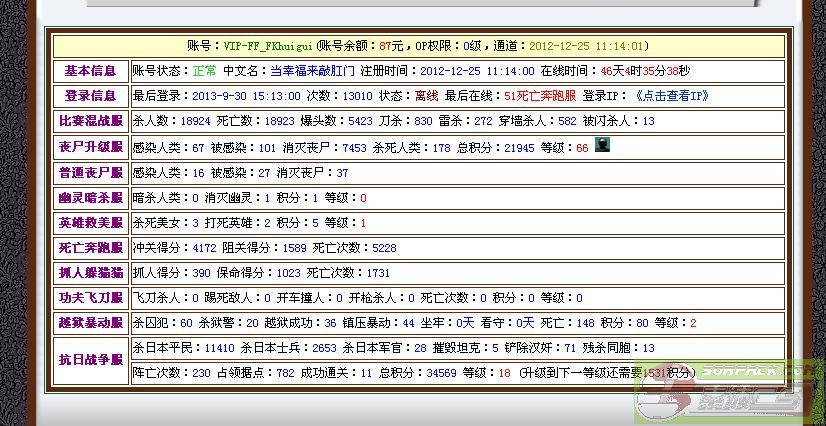
Task: Click the rank avatar icon beside level 66
Action: coord(603,146)
